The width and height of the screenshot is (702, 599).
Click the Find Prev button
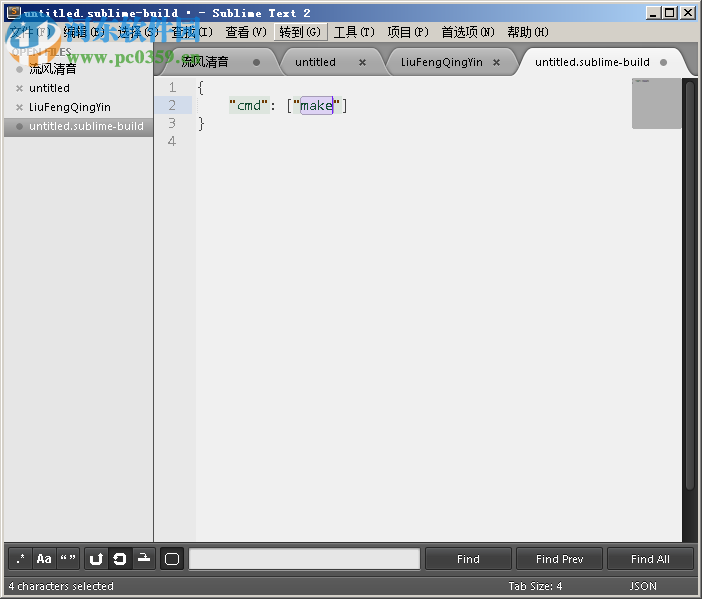click(x=560, y=559)
